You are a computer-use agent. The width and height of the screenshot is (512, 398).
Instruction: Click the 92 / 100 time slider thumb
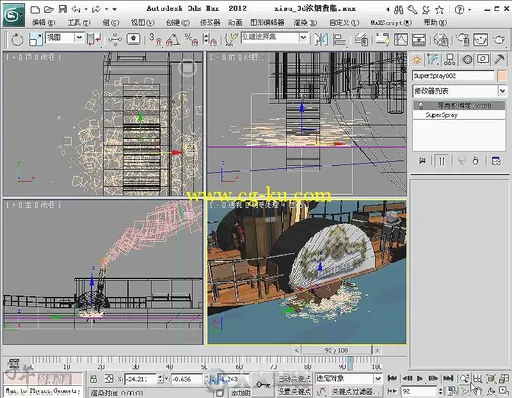[336, 350]
